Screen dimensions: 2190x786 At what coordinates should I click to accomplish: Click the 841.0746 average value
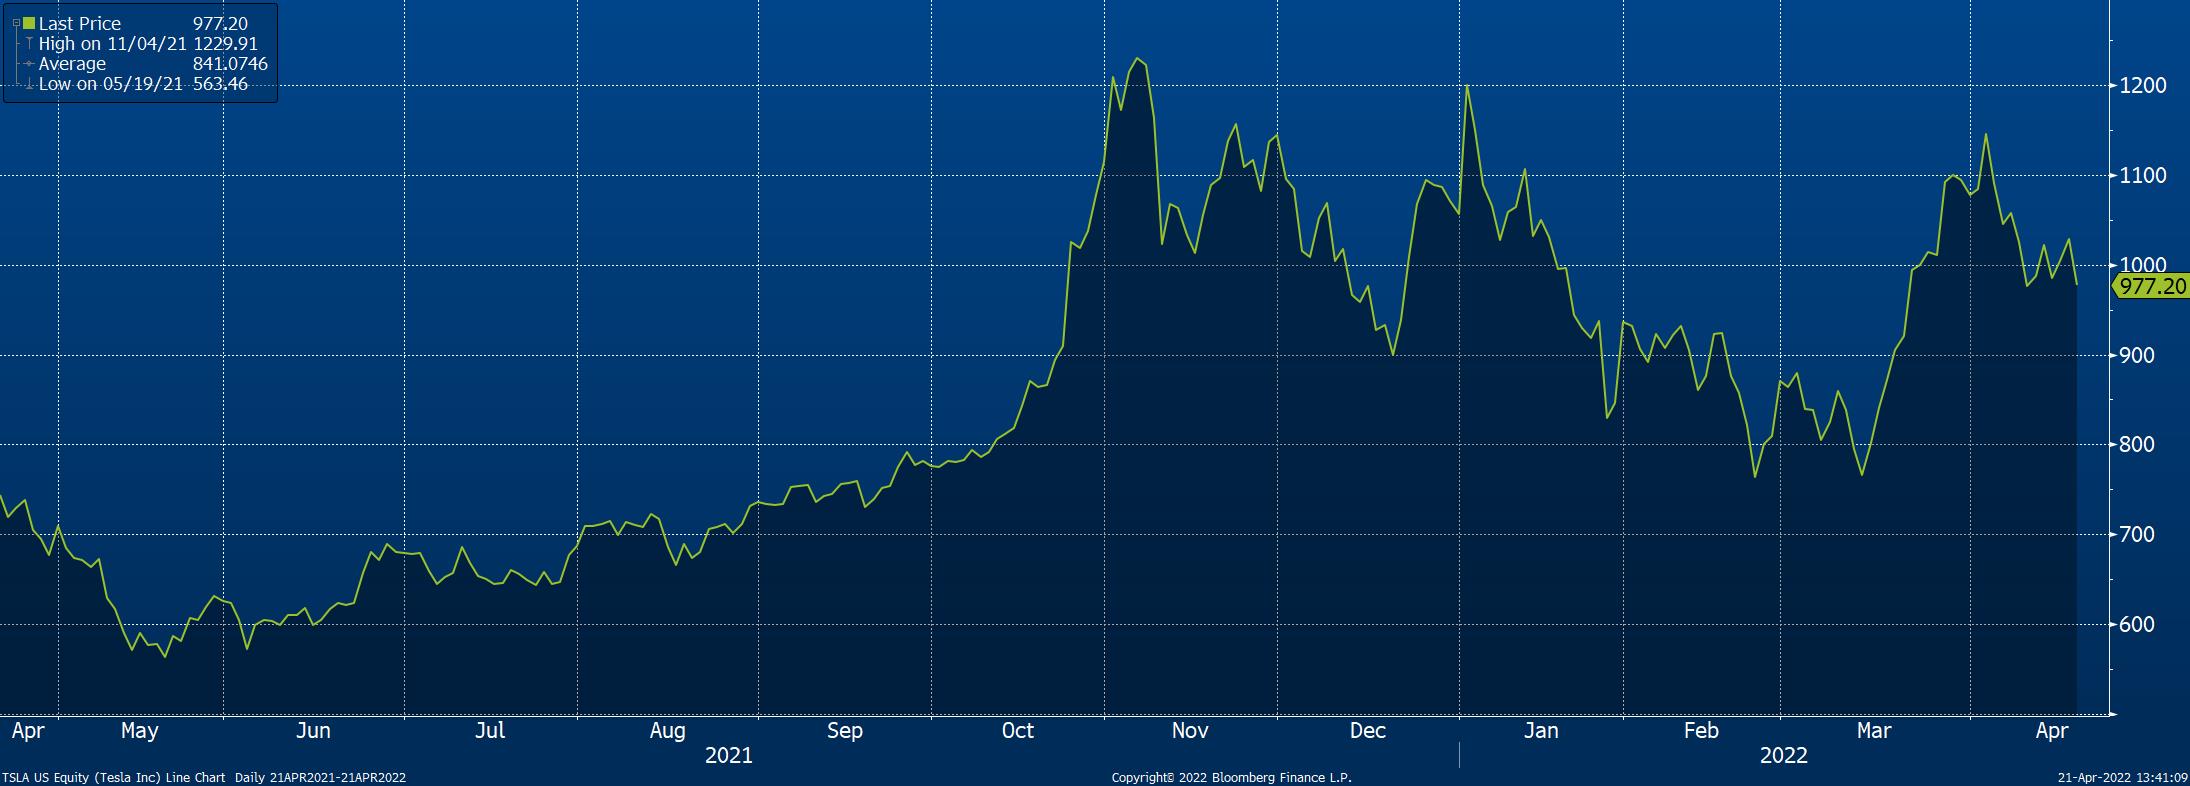pos(230,64)
